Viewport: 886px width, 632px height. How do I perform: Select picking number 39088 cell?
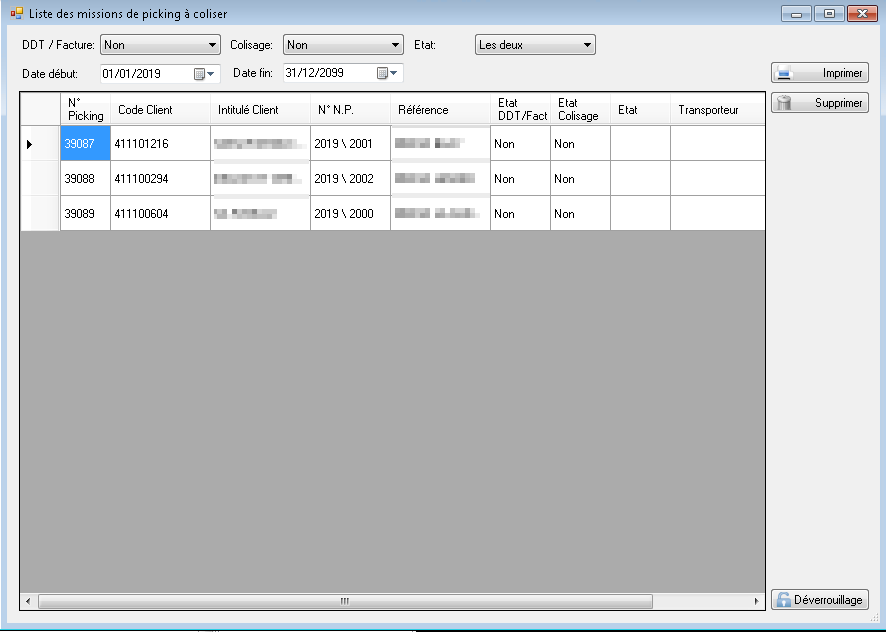pos(85,179)
